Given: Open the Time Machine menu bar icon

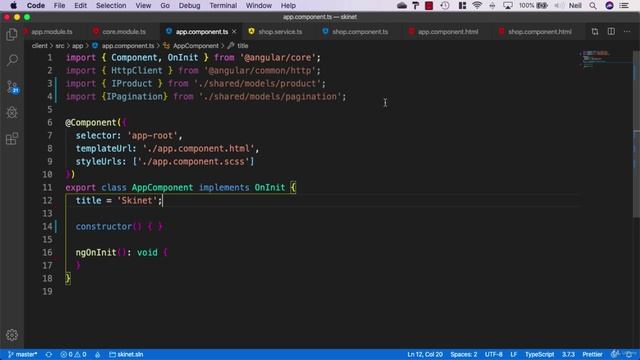Looking at the screenshot, I should (445, 5).
